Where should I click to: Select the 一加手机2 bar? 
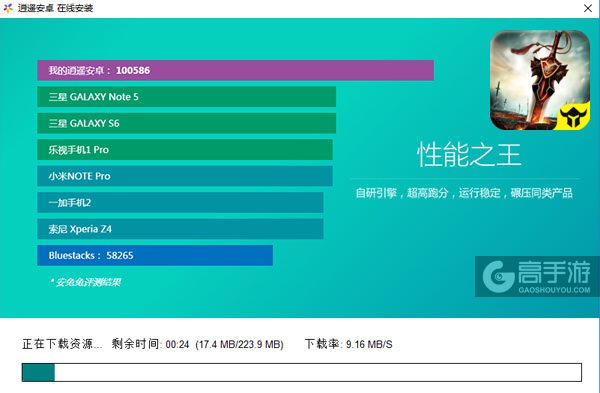tap(180, 202)
